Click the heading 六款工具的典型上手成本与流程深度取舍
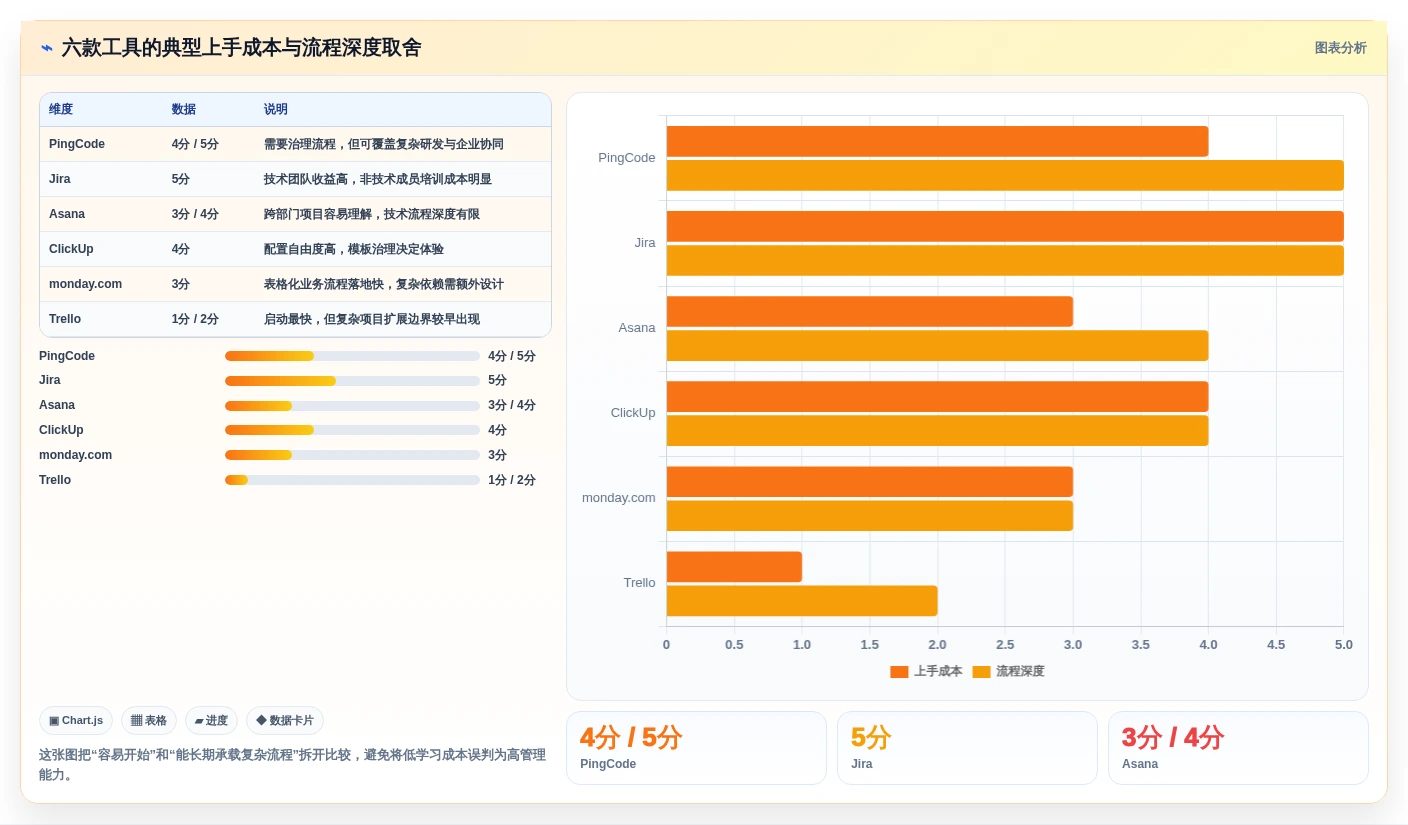This screenshot has height=825, width=1408. 241,48
